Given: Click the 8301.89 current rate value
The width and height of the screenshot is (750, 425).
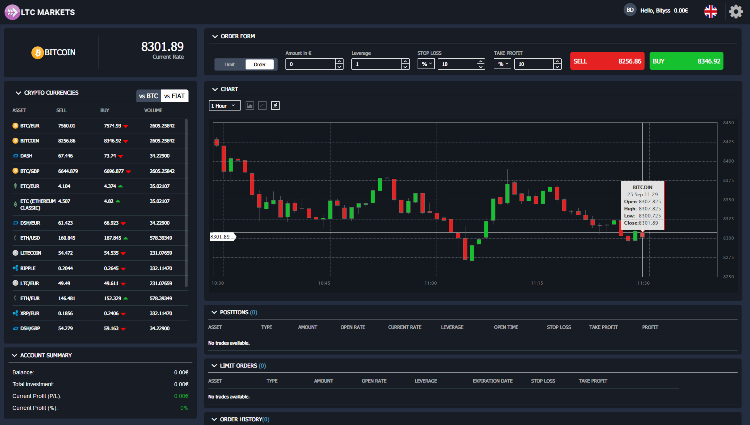Looking at the screenshot, I should (162, 47).
